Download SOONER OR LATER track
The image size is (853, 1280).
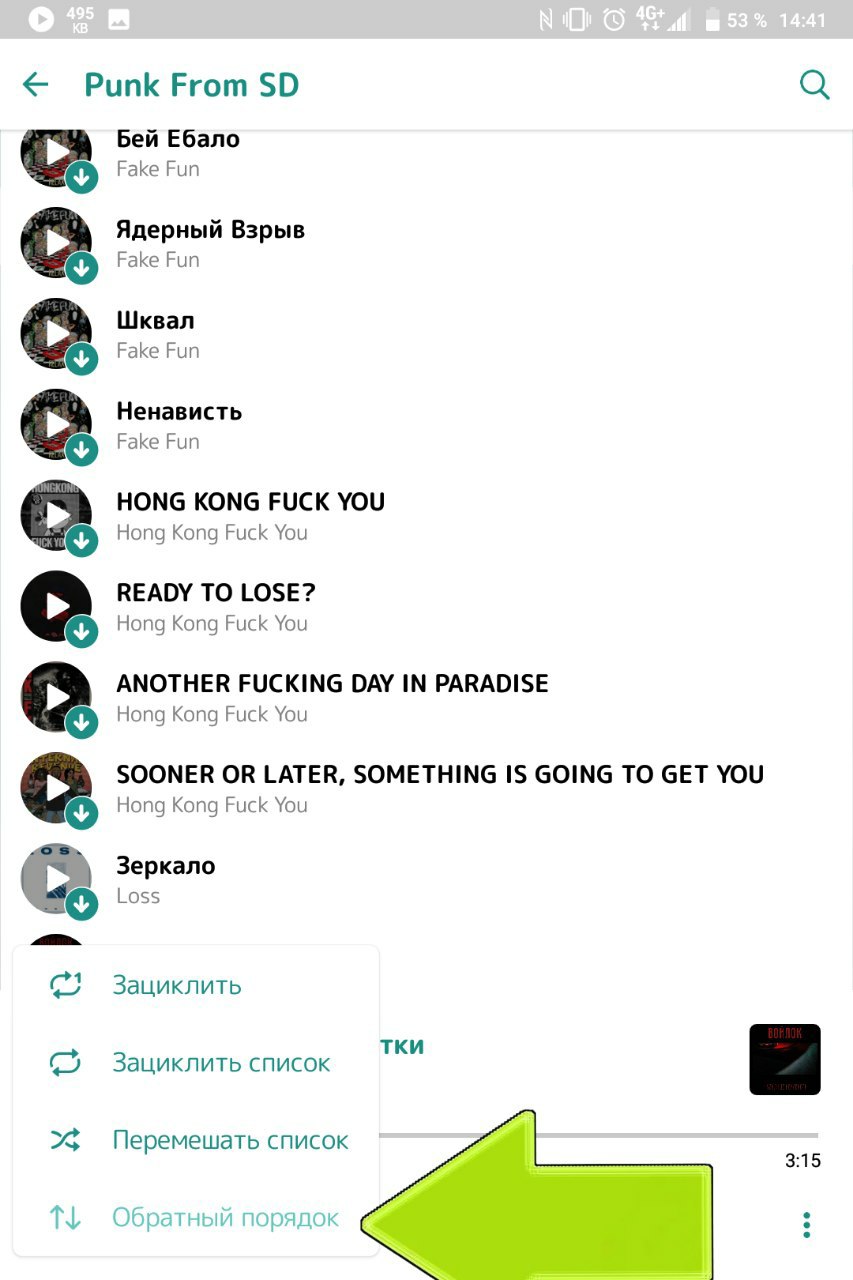(82, 814)
